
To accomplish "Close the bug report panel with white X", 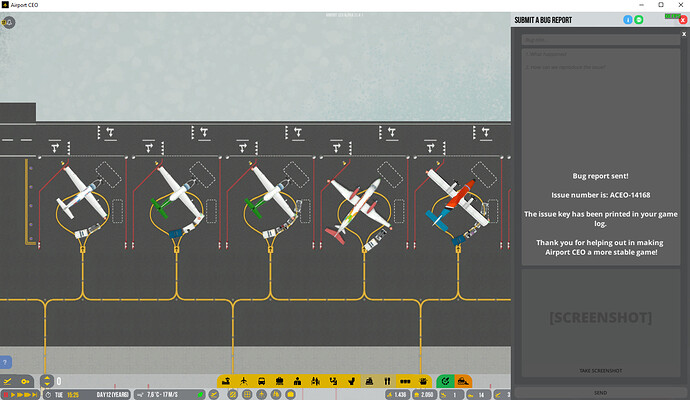I will (684, 34).
